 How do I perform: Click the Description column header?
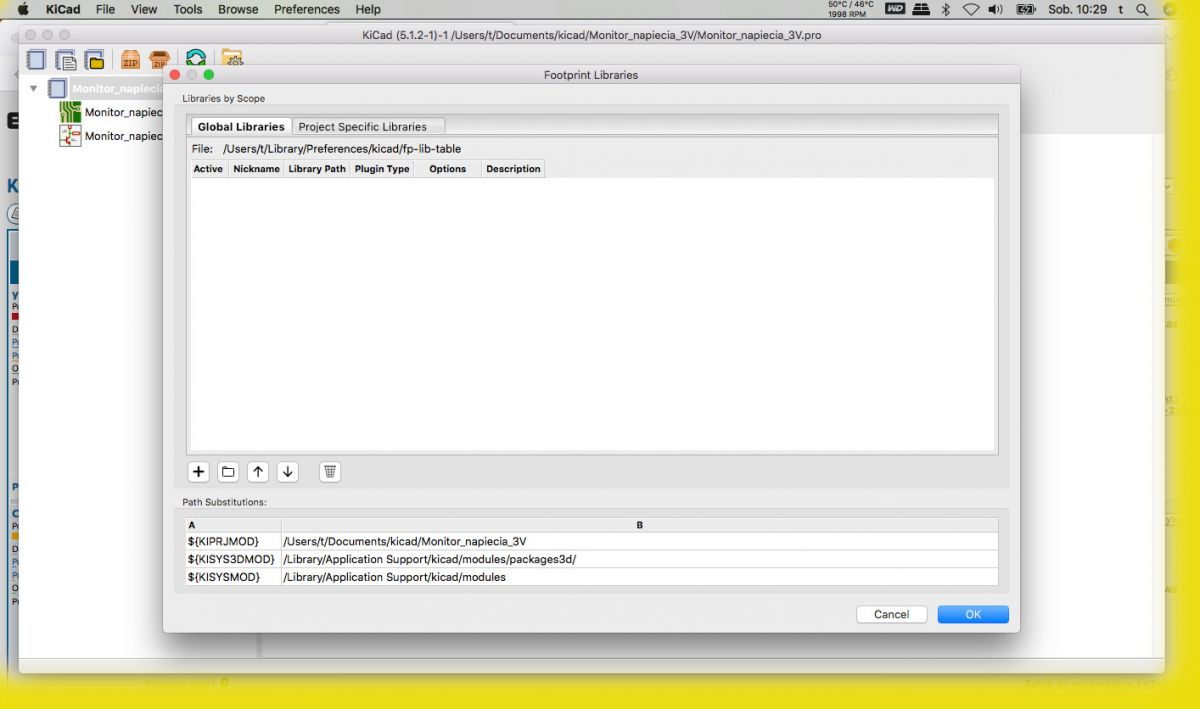(x=513, y=169)
